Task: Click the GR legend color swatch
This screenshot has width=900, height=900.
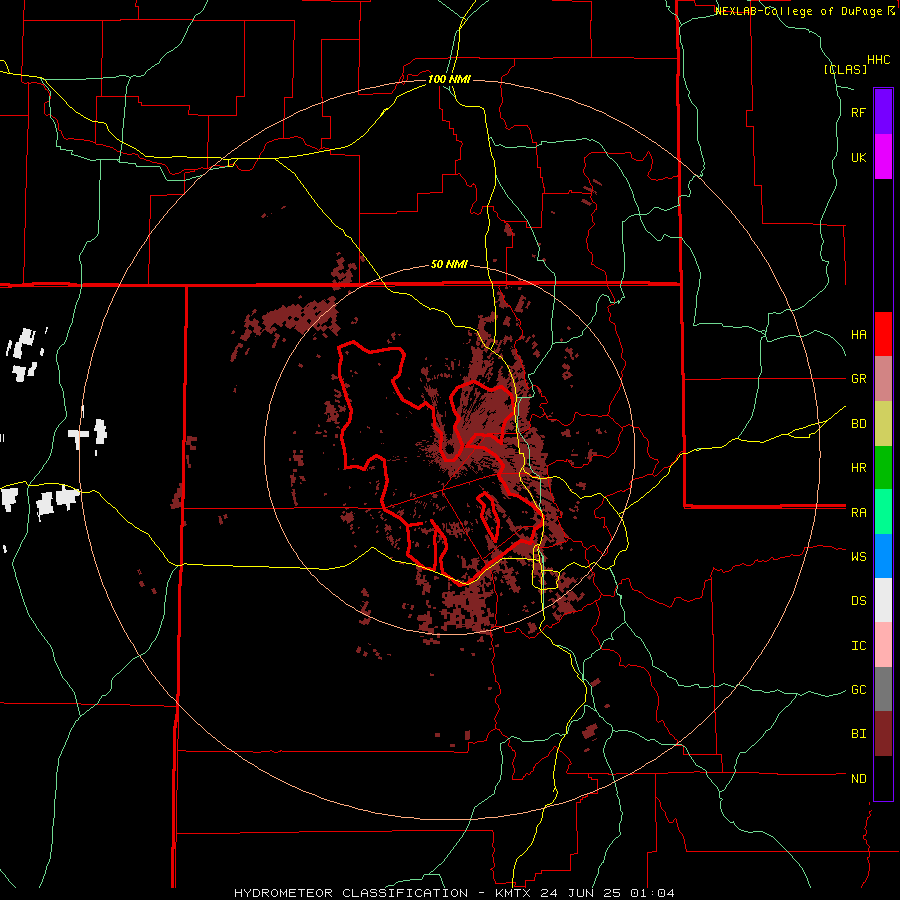Action: point(883,379)
